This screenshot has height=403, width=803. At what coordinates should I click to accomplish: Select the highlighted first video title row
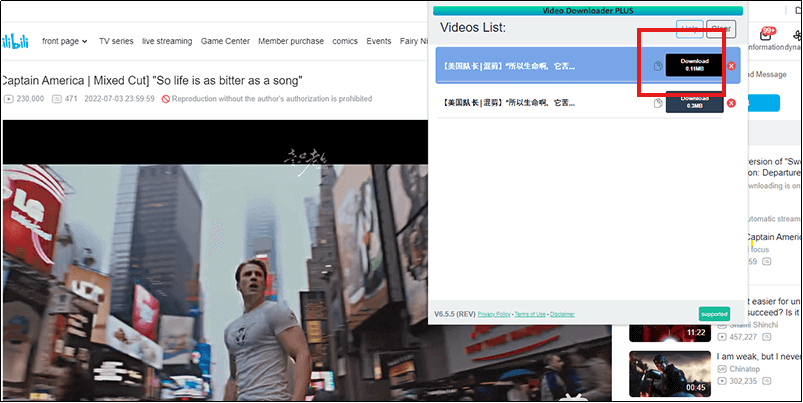(x=588, y=65)
